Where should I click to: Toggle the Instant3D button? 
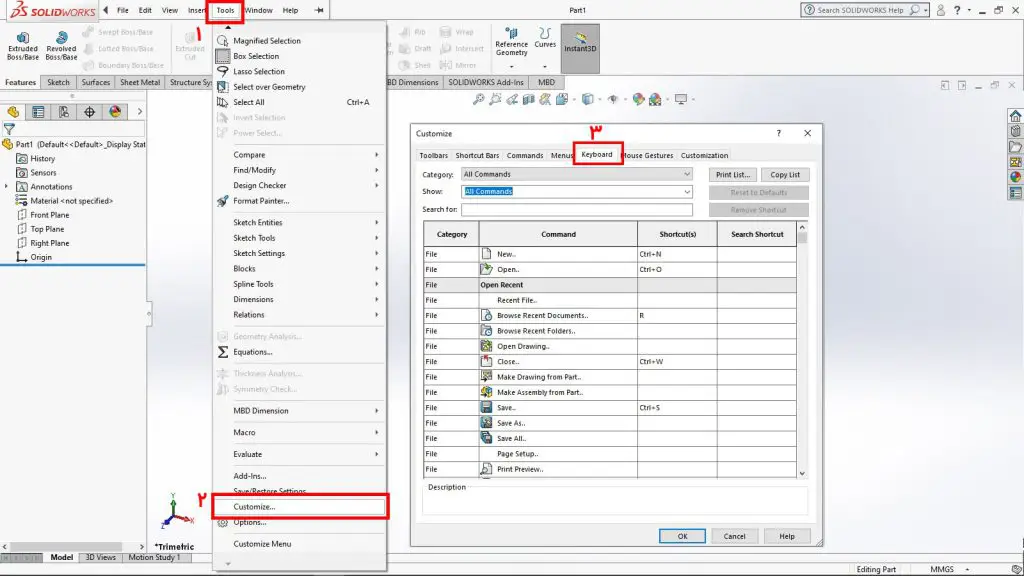coord(580,48)
